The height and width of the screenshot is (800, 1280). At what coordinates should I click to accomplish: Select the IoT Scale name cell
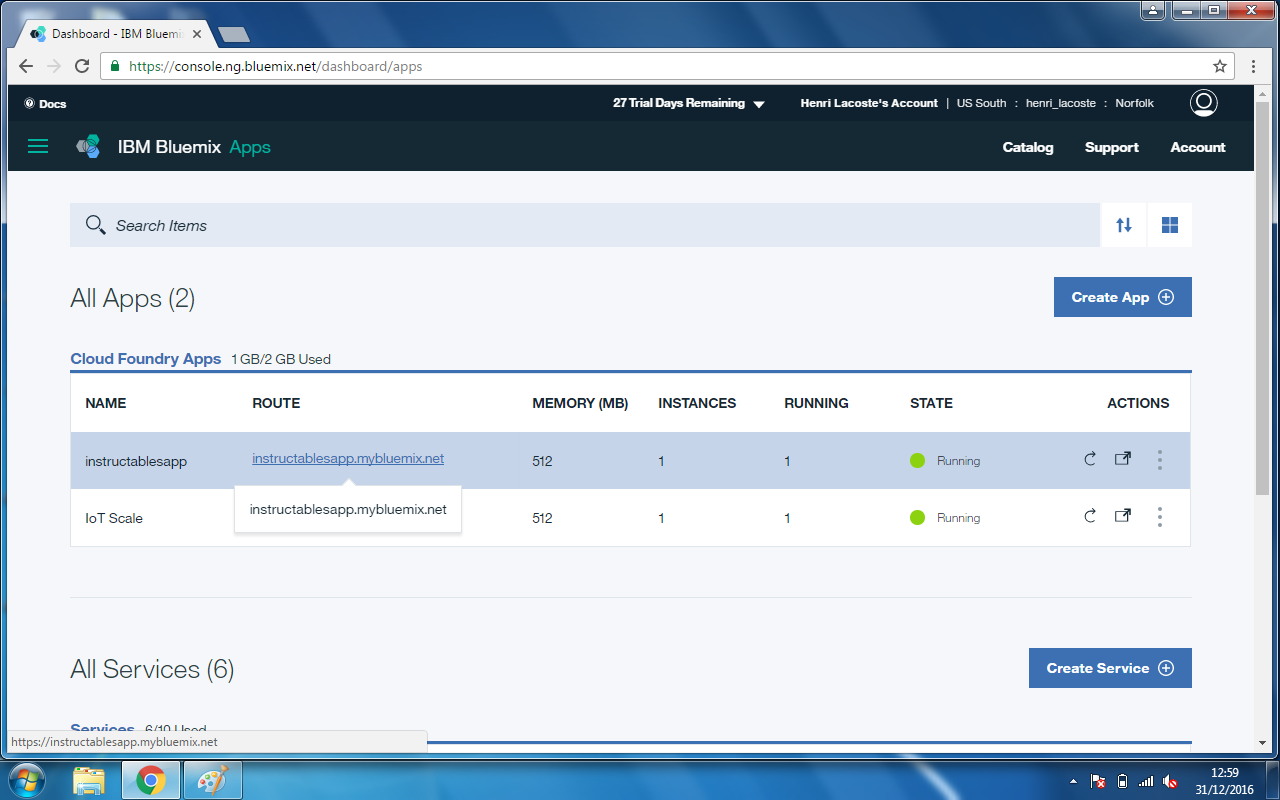(114, 518)
